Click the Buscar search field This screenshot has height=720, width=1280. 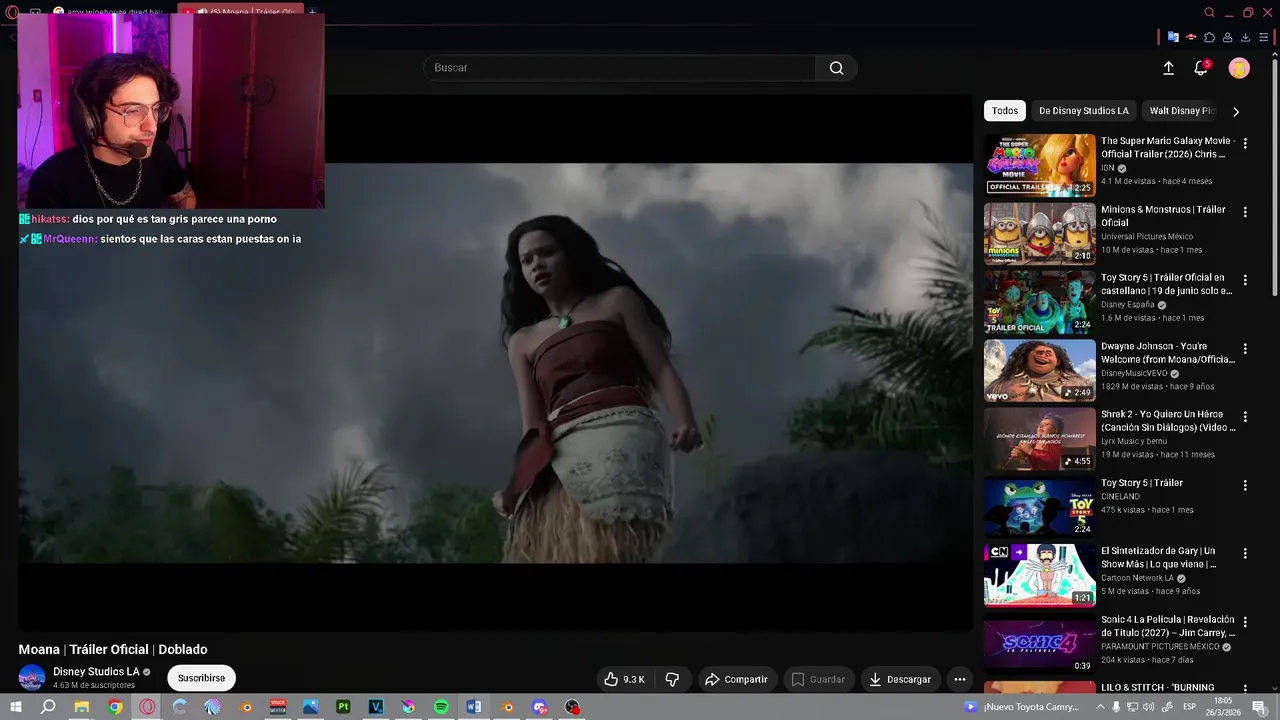(620, 68)
